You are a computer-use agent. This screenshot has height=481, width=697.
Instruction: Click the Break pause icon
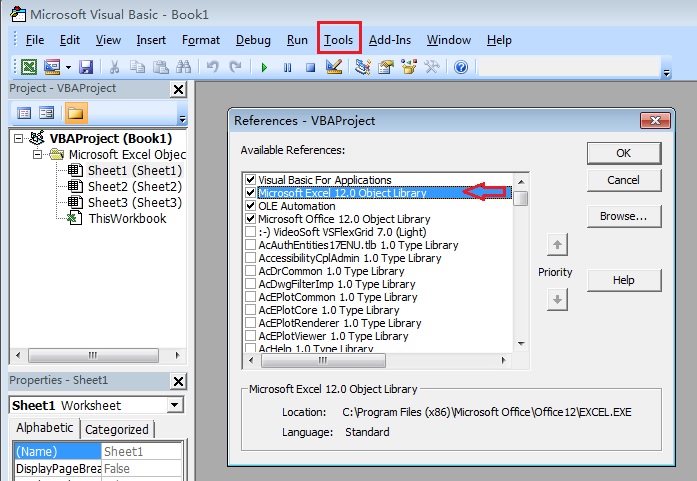(288, 68)
